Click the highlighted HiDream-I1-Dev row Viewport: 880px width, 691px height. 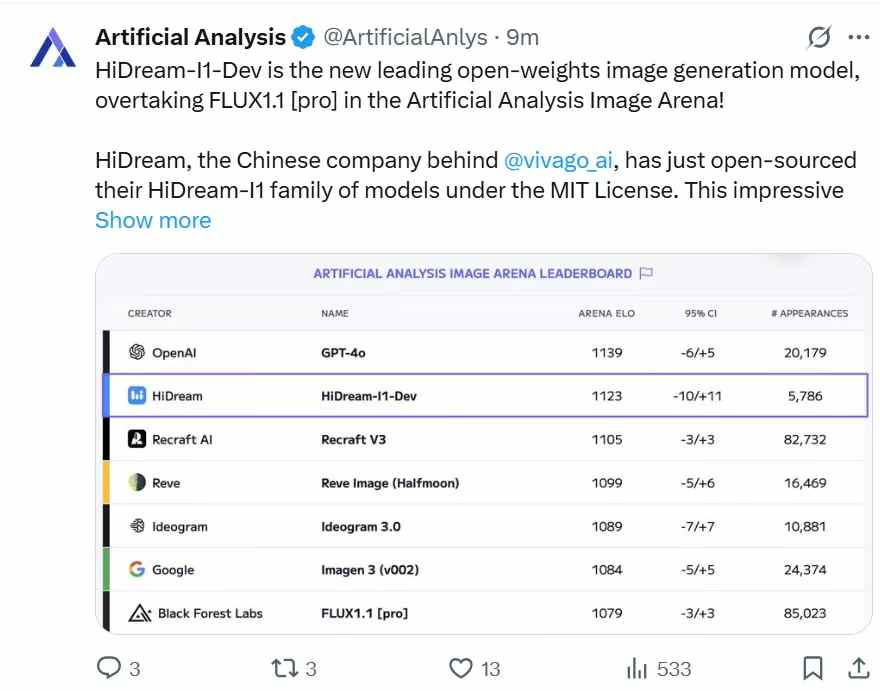(485, 396)
